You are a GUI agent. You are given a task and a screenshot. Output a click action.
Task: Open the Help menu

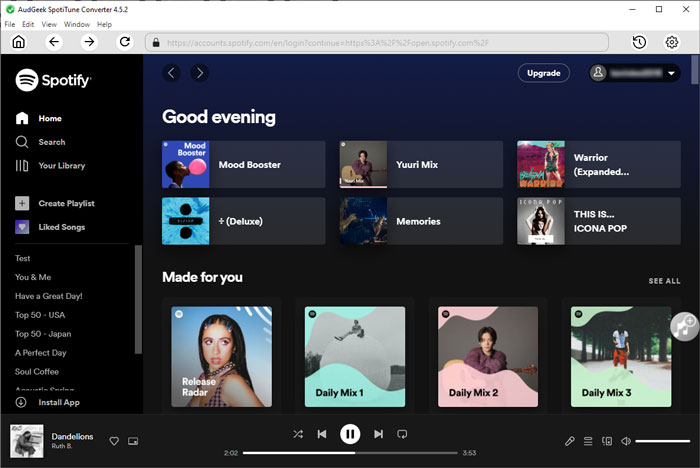[x=104, y=24]
